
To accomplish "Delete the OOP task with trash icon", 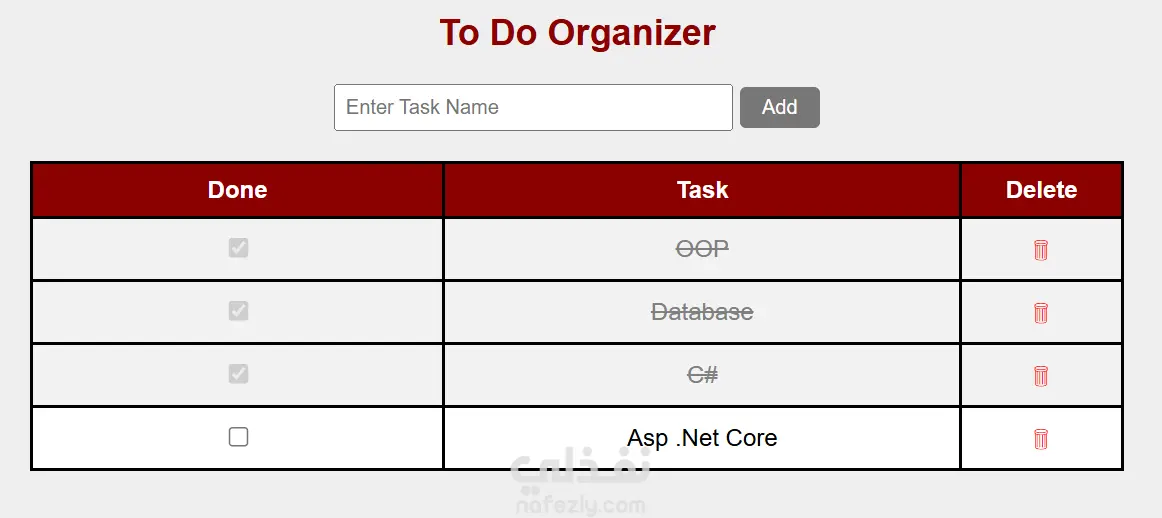I will [x=1040, y=250].
